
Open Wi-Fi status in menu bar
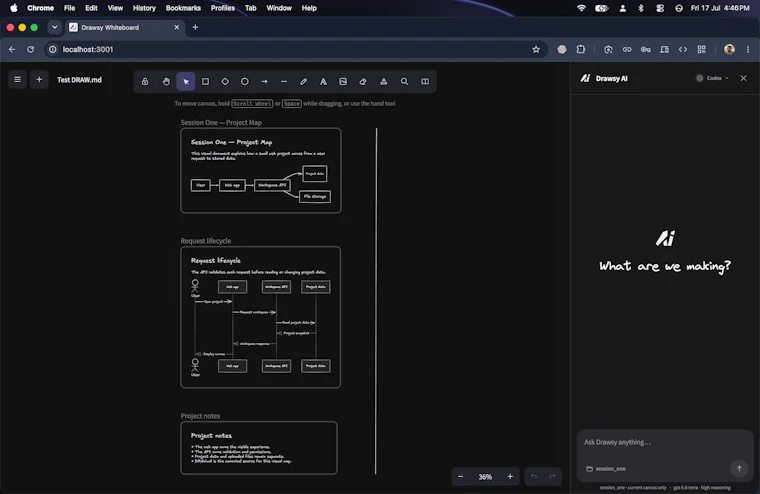(x=581, y=8)
